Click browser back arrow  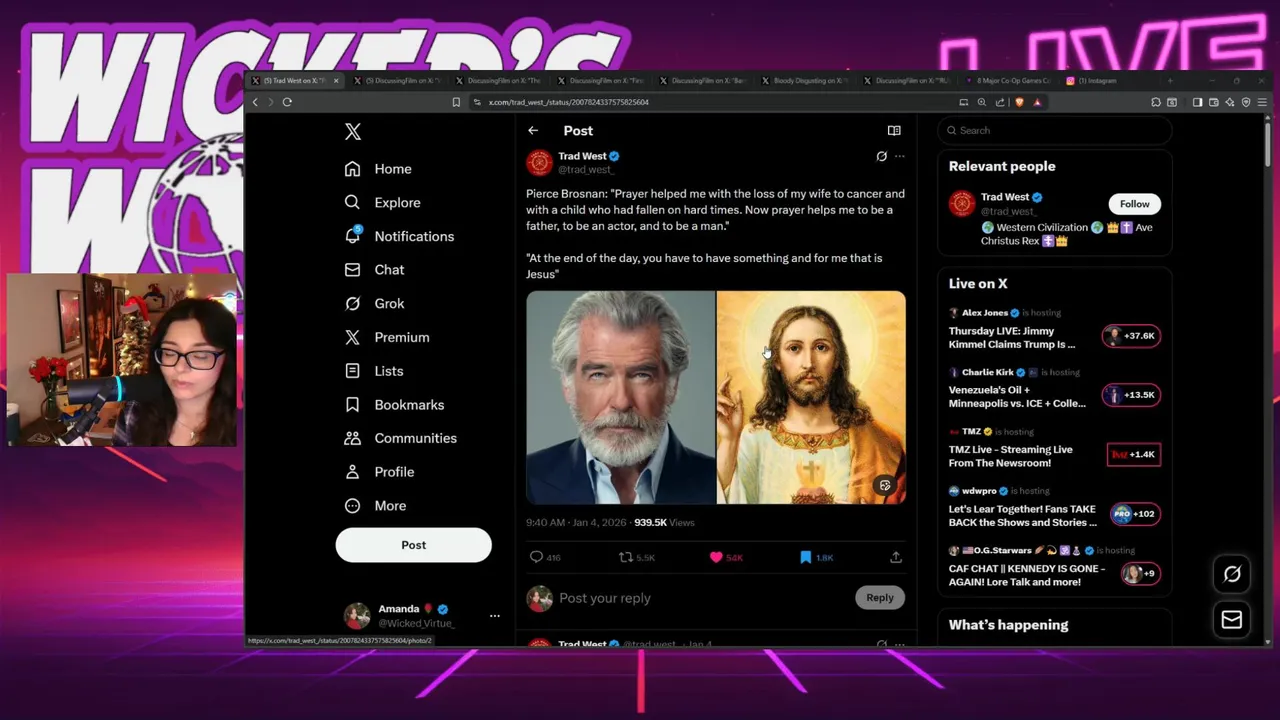pyautogui.click(x=256, y=102)
